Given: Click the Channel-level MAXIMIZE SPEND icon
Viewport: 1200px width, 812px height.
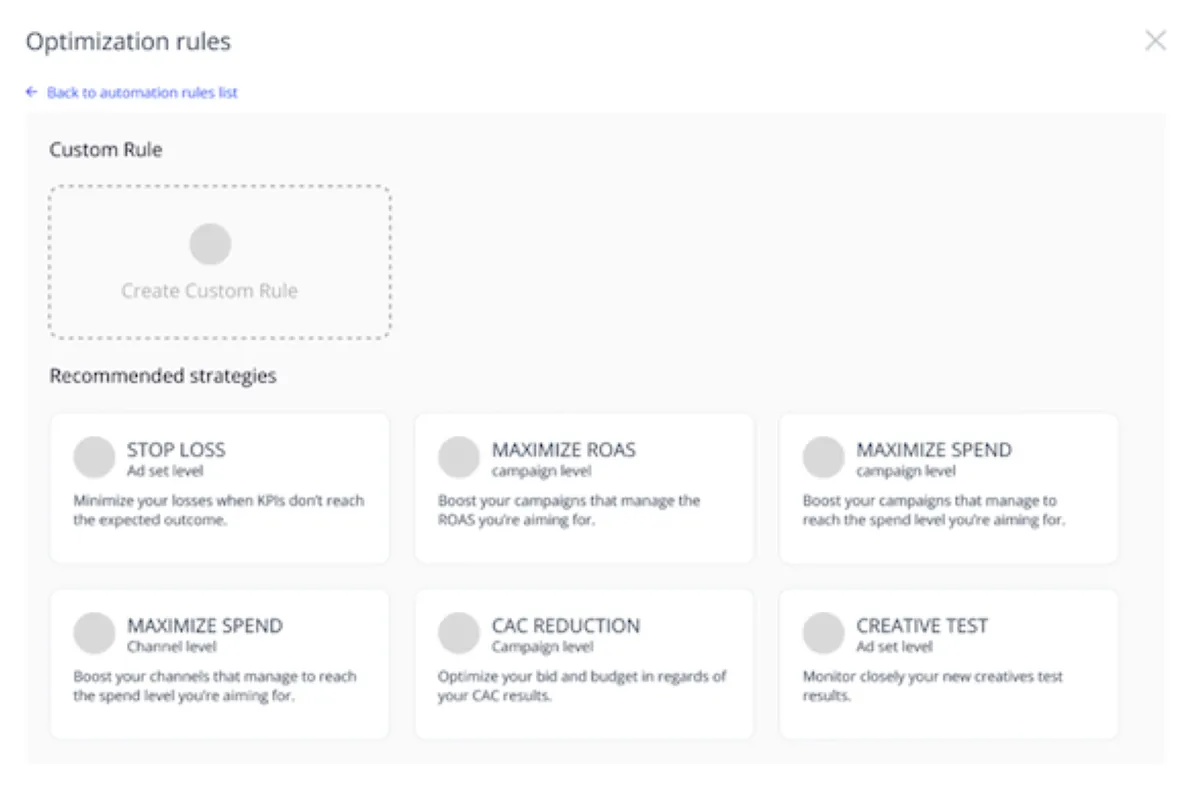Looking at the screenshot, I should [94, 633].
